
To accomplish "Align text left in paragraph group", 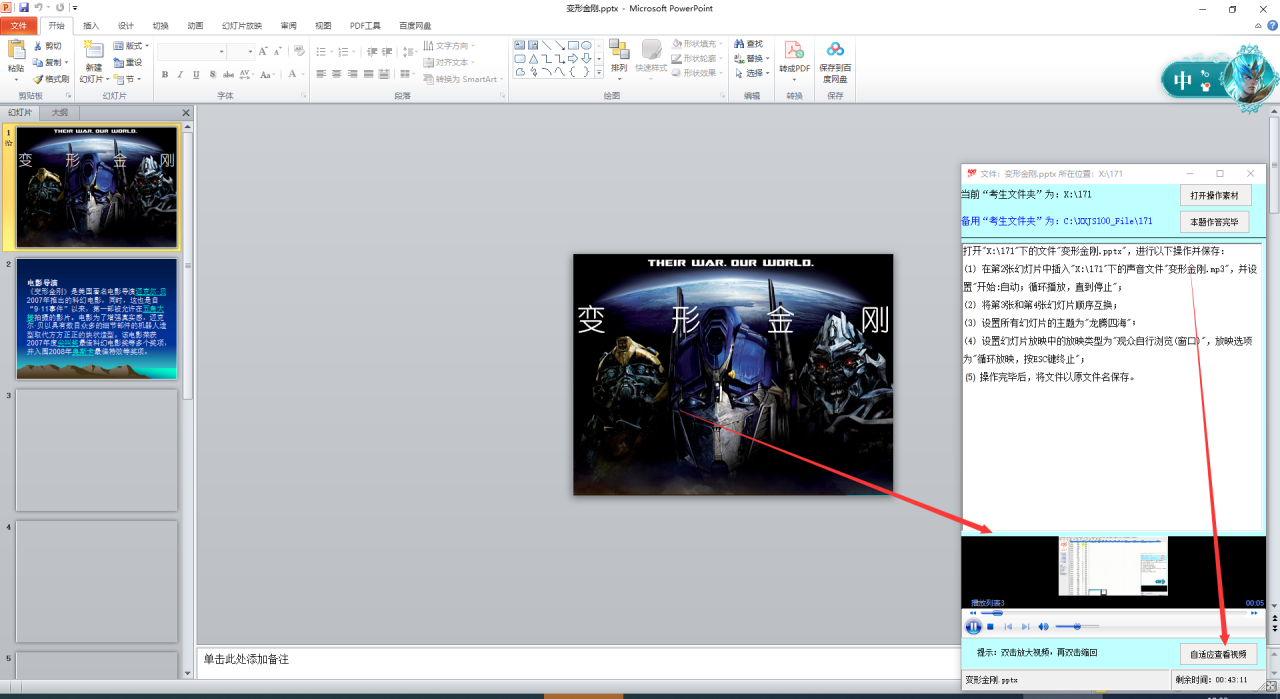I will pos(322,74).
